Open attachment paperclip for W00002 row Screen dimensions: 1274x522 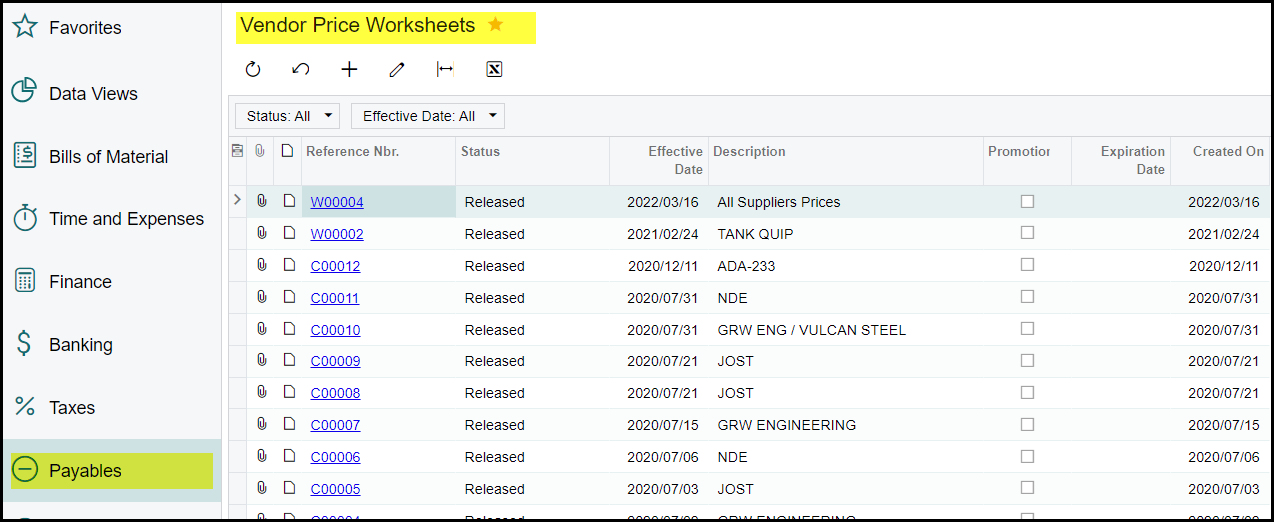(261, 233)
